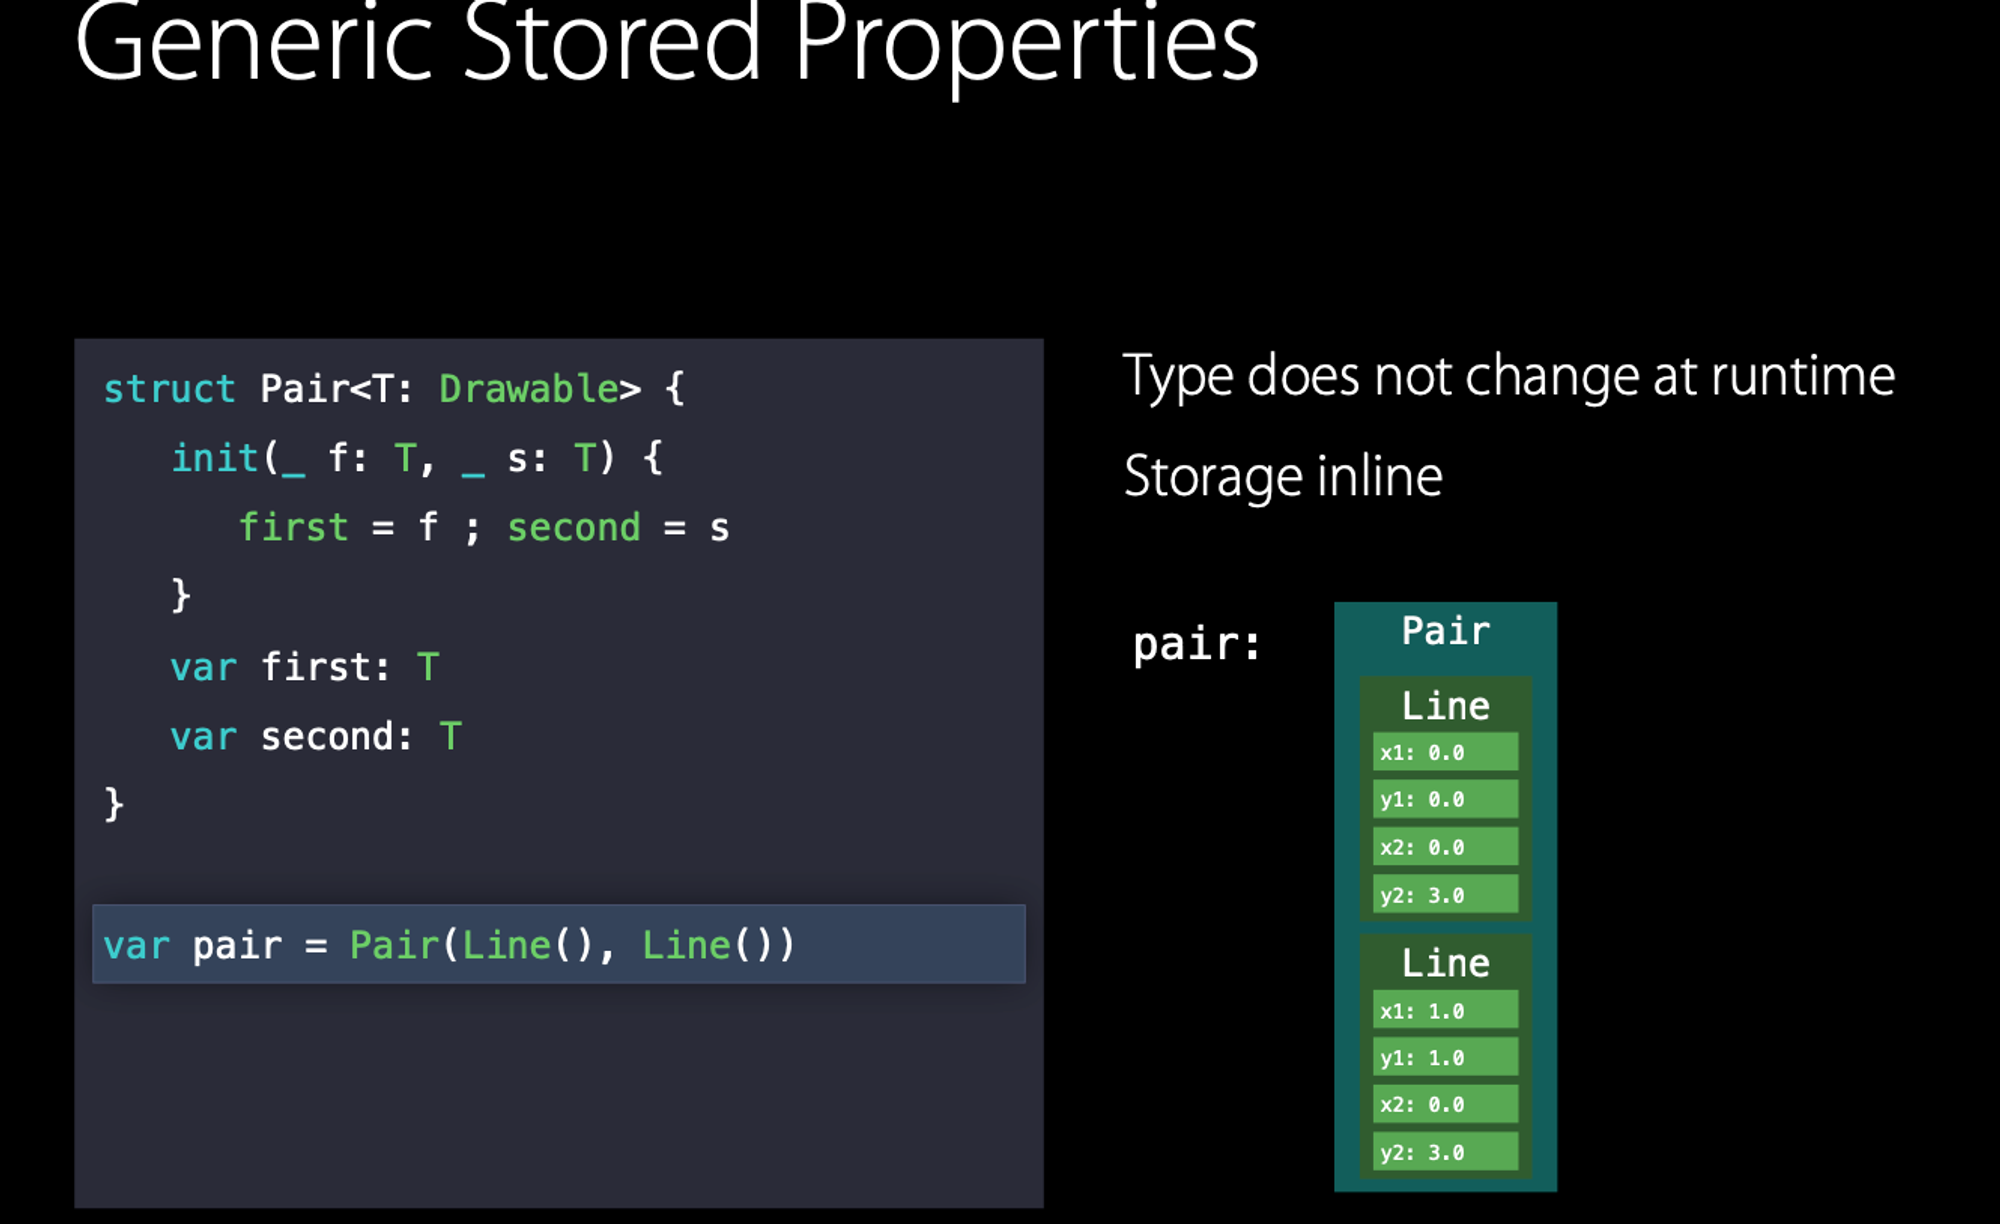The width and height of the screenshot is (2000, 1224).
Task: Select the 'first = f ; second = s' line
Action: tap(484, 527)
